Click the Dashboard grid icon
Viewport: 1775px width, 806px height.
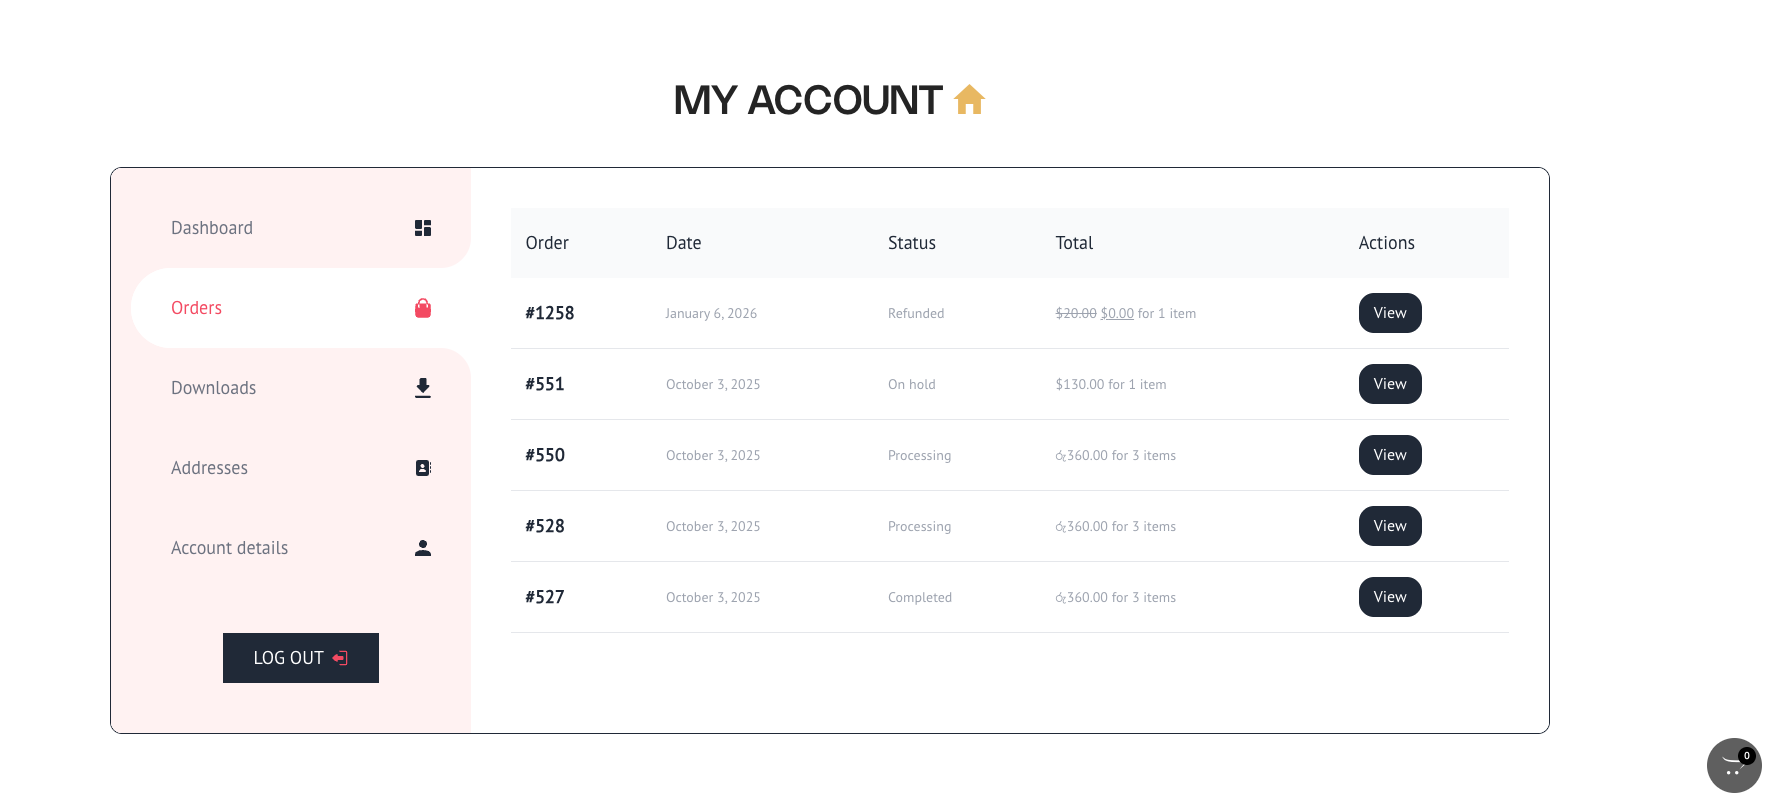pyautogui.click(x=423, y=228)
